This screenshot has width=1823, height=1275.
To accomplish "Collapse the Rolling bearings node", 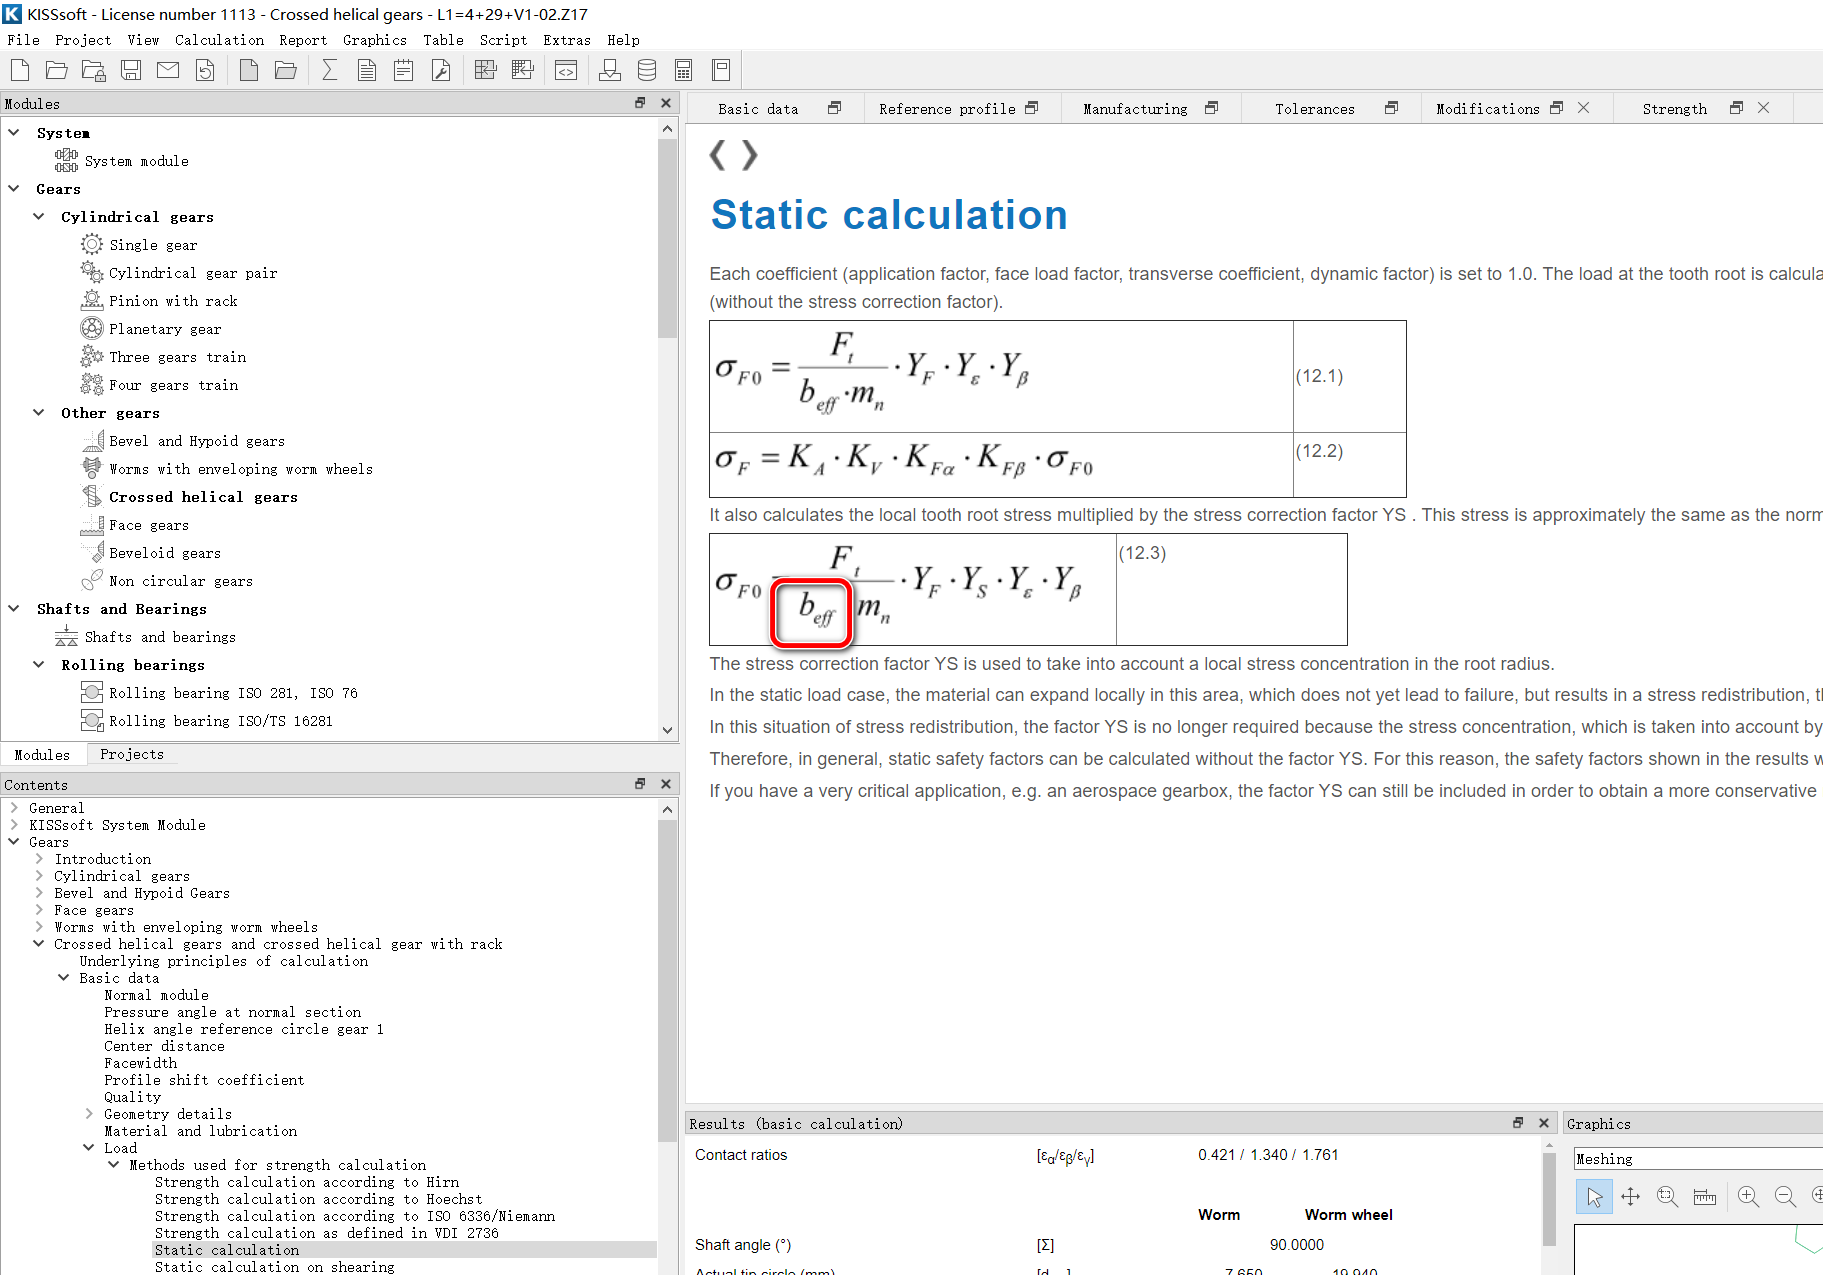I will (x=38, y=664).
